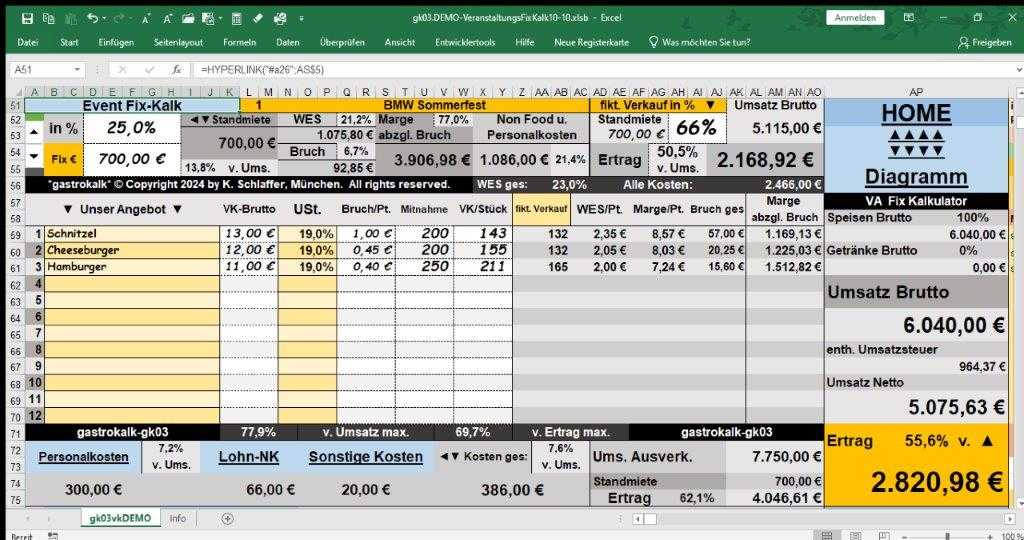
Task: Click the Anmelden sign-in button
Action: (x=854, y=18)
